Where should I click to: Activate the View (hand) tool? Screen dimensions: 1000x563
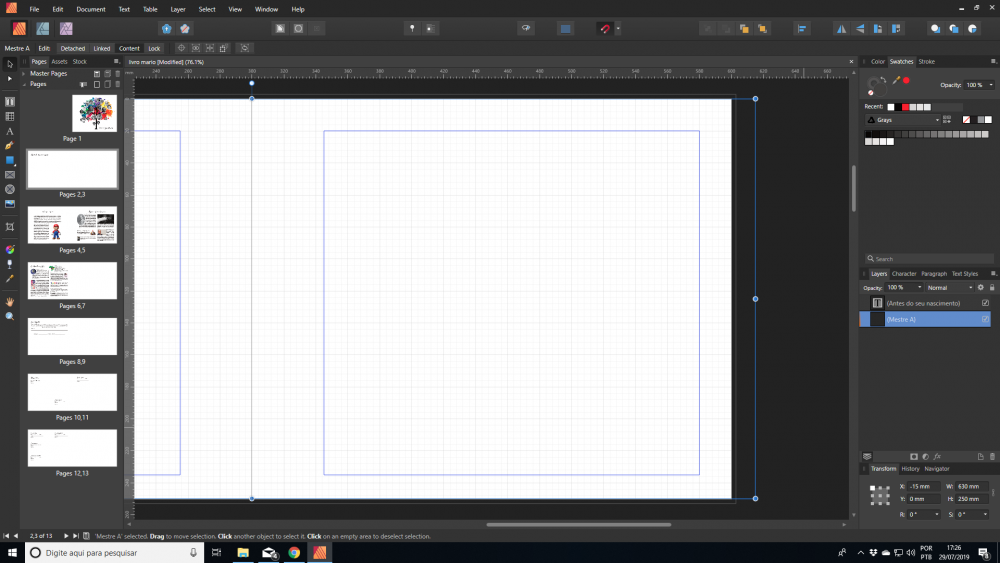point(10,301)
